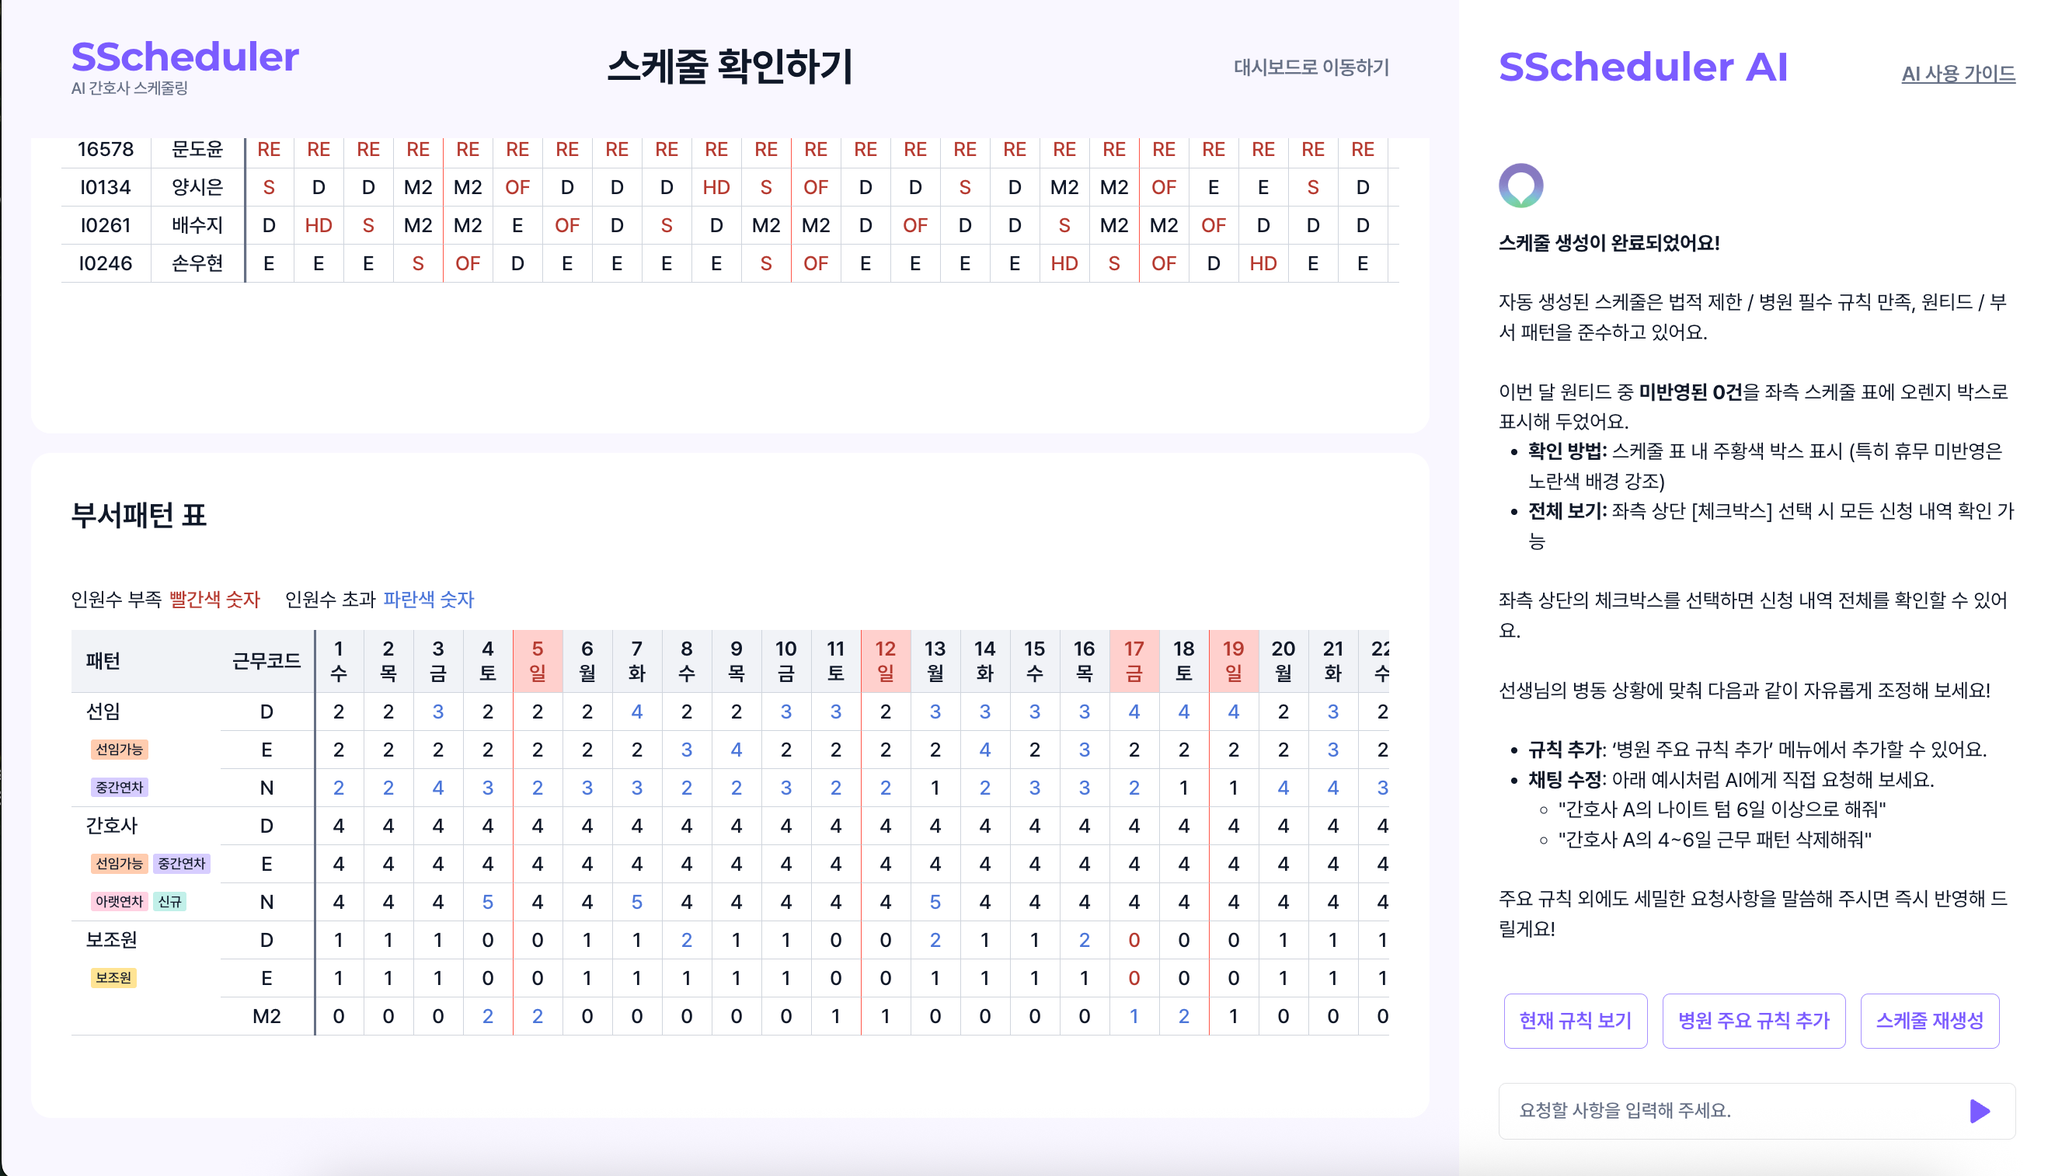Go to dashboard via 대시보드로 이동하기
Image resolution: width=2048 pixels, height=1176 pixels.
point(1311,67)
